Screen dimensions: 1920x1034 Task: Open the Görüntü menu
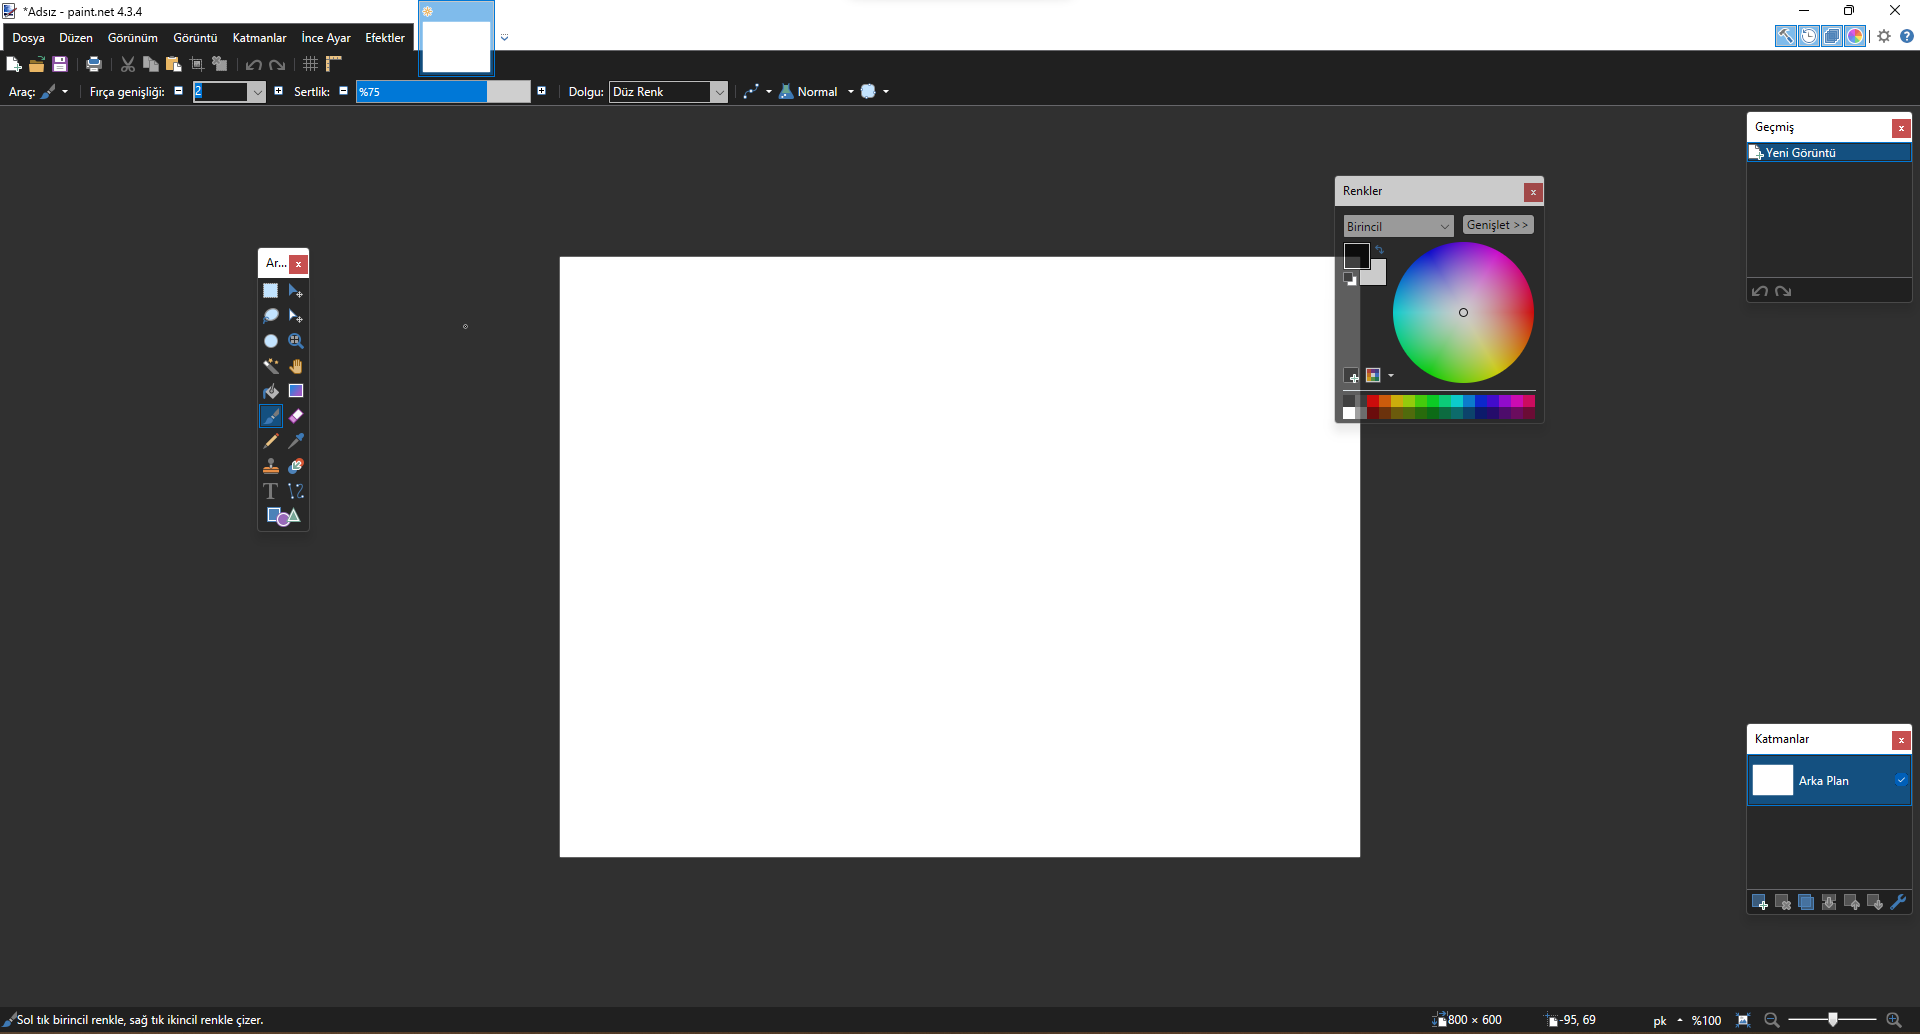(x=195, y=37)
